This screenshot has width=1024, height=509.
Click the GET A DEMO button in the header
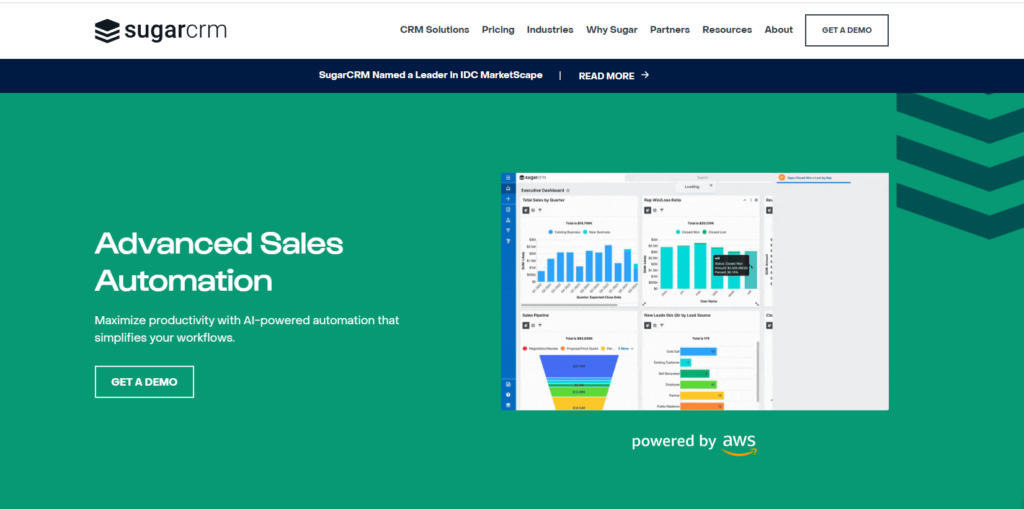click(x=846, y=30)
